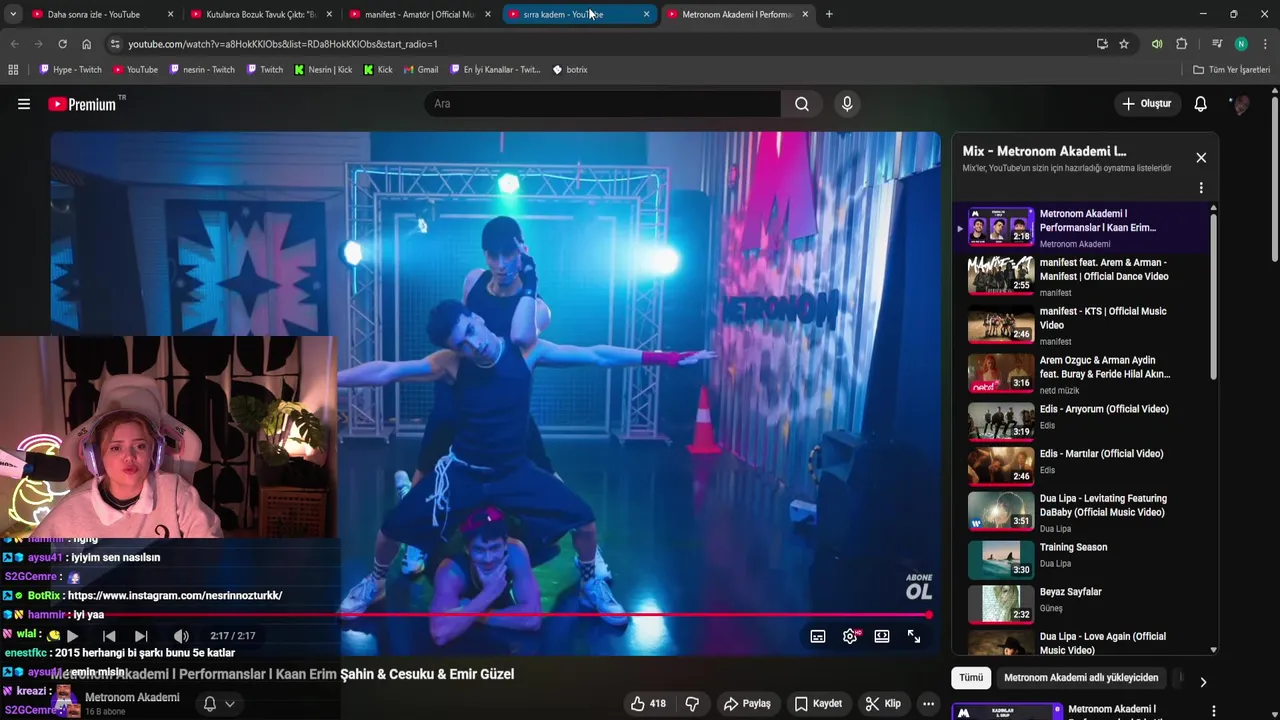Switch player to theater mode
This screenshot has height=720, width=1280.
(x=882, y=636)
